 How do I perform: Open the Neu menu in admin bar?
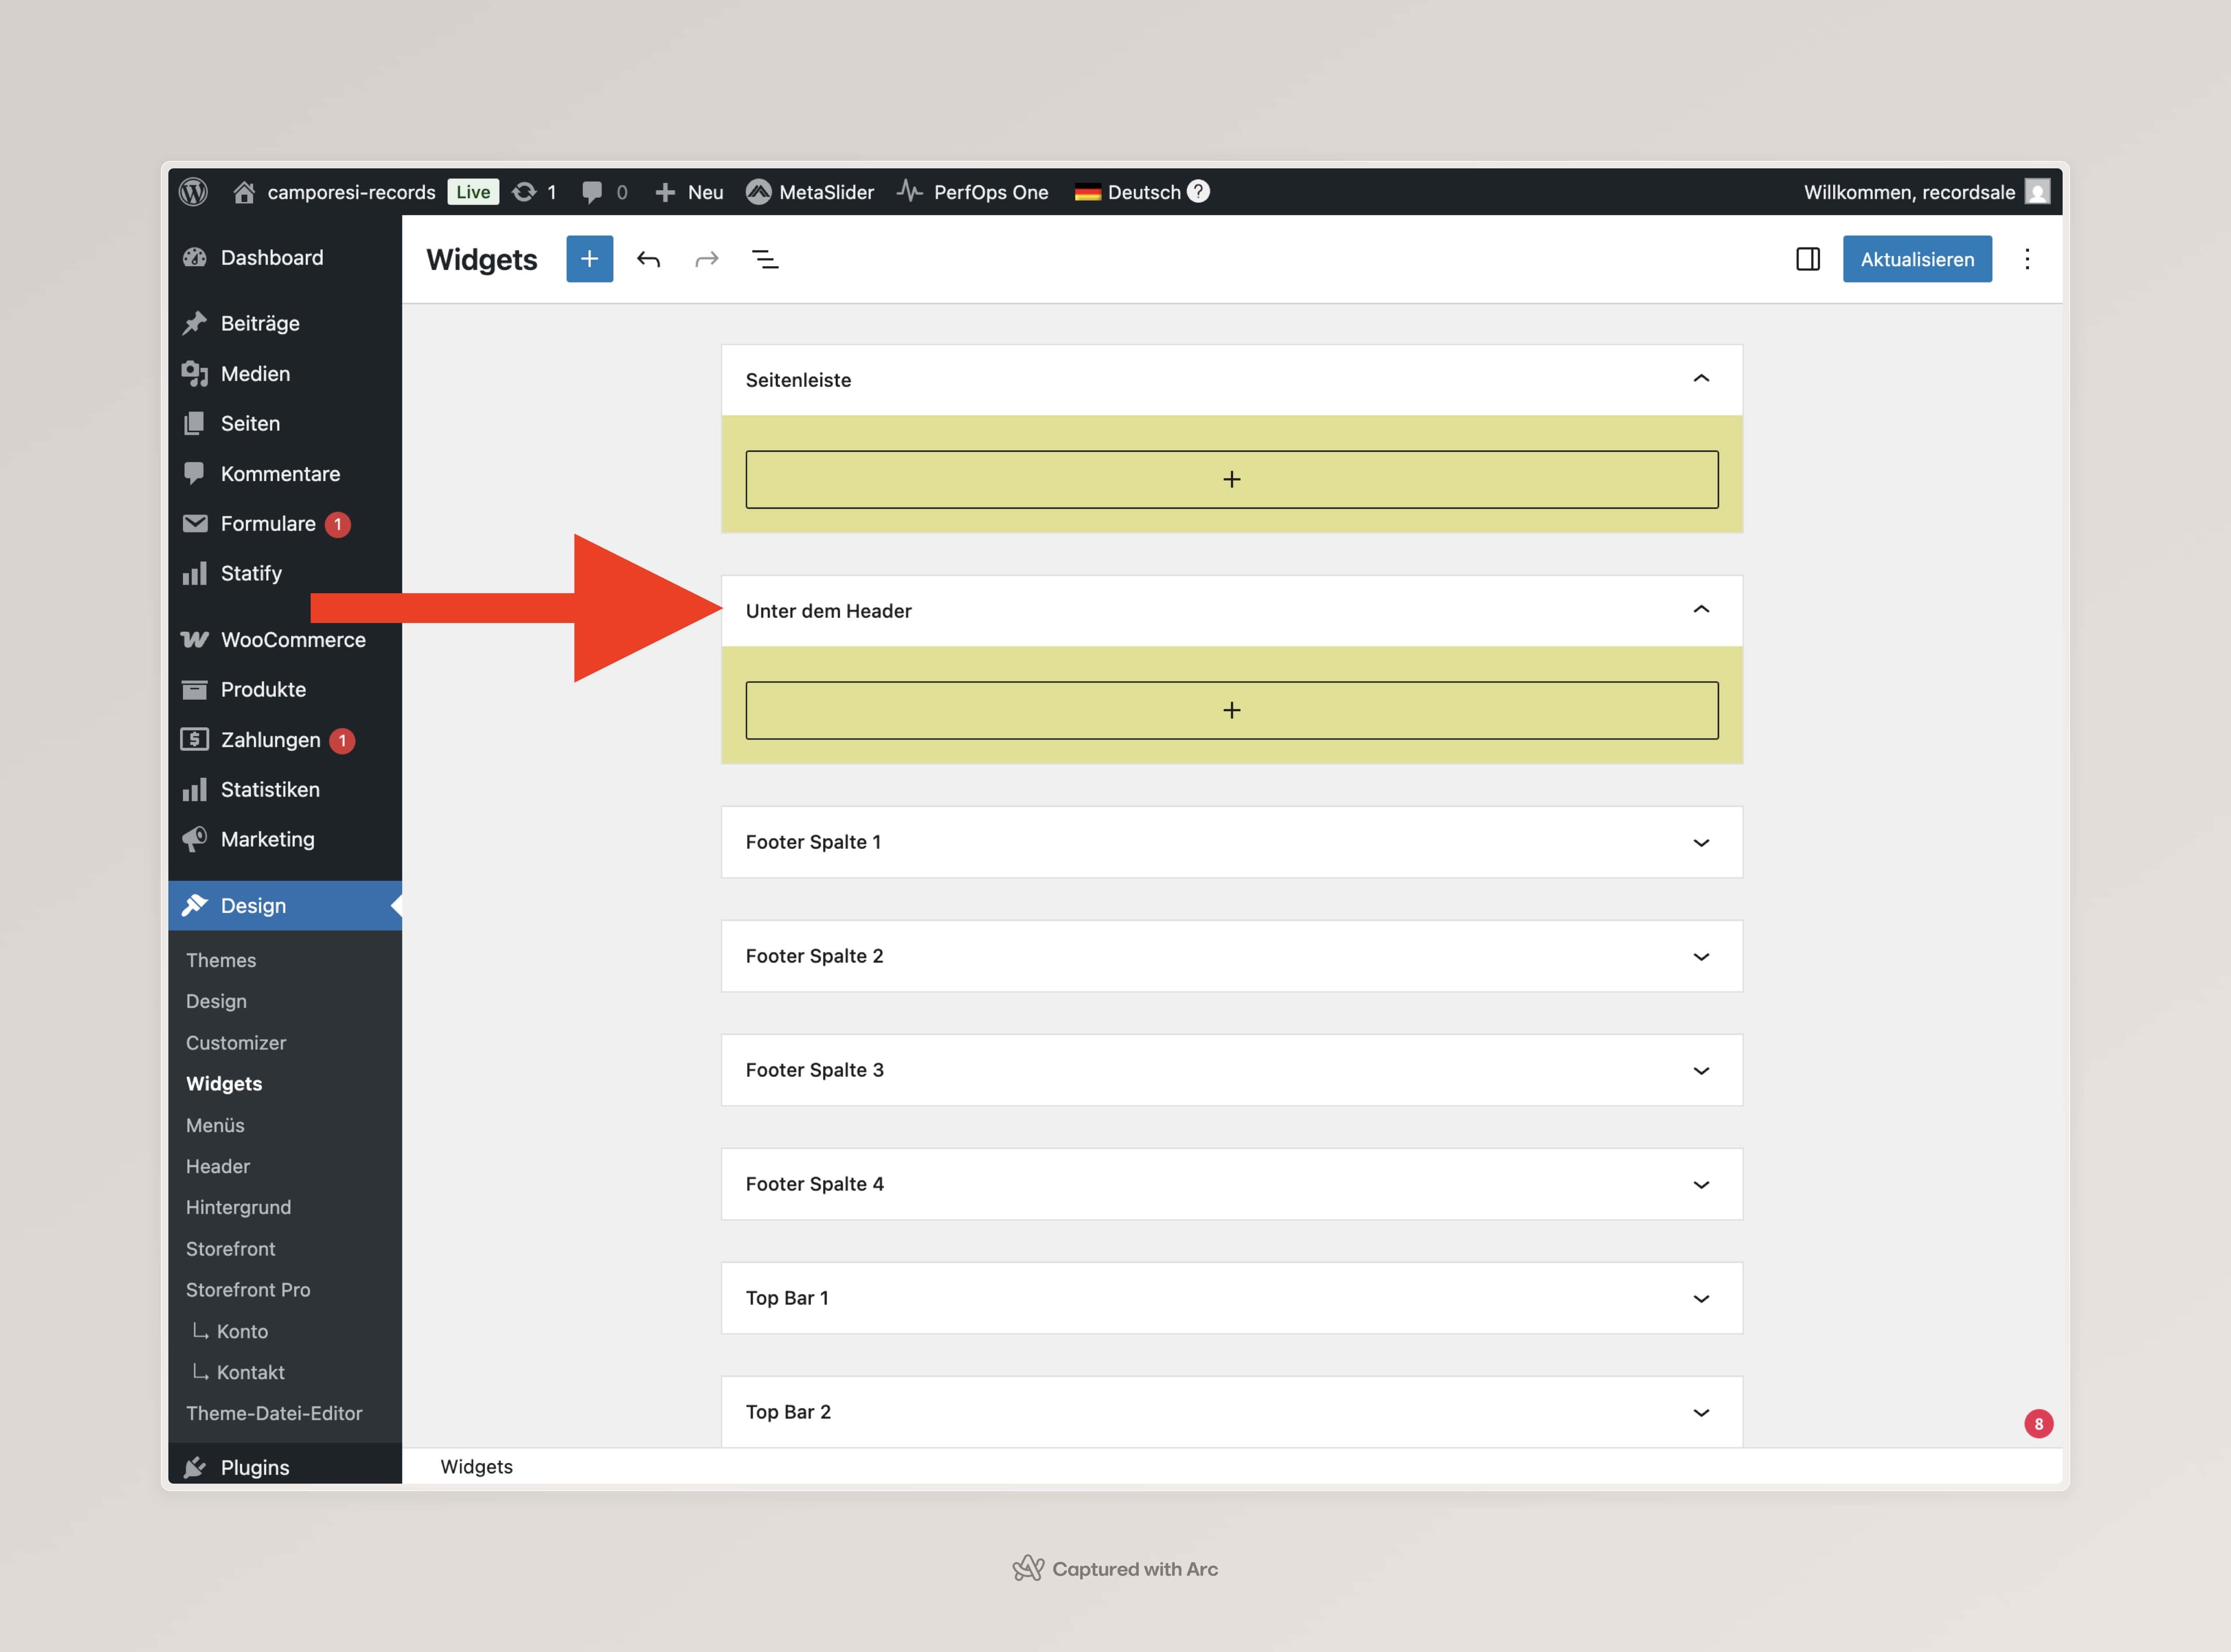click(689, 192)
